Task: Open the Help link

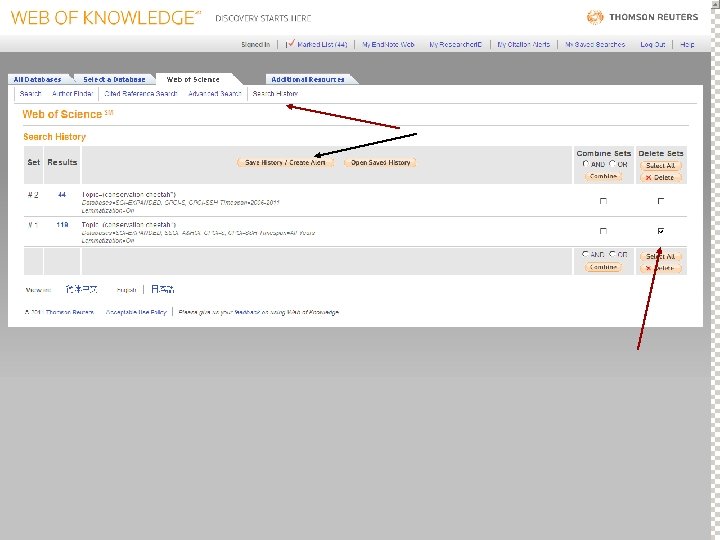Action: pos(687,45)
